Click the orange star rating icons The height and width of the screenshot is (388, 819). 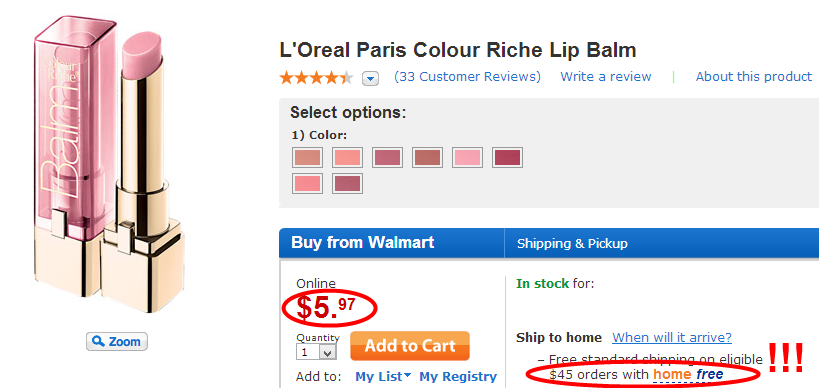[x=317, y=78]
